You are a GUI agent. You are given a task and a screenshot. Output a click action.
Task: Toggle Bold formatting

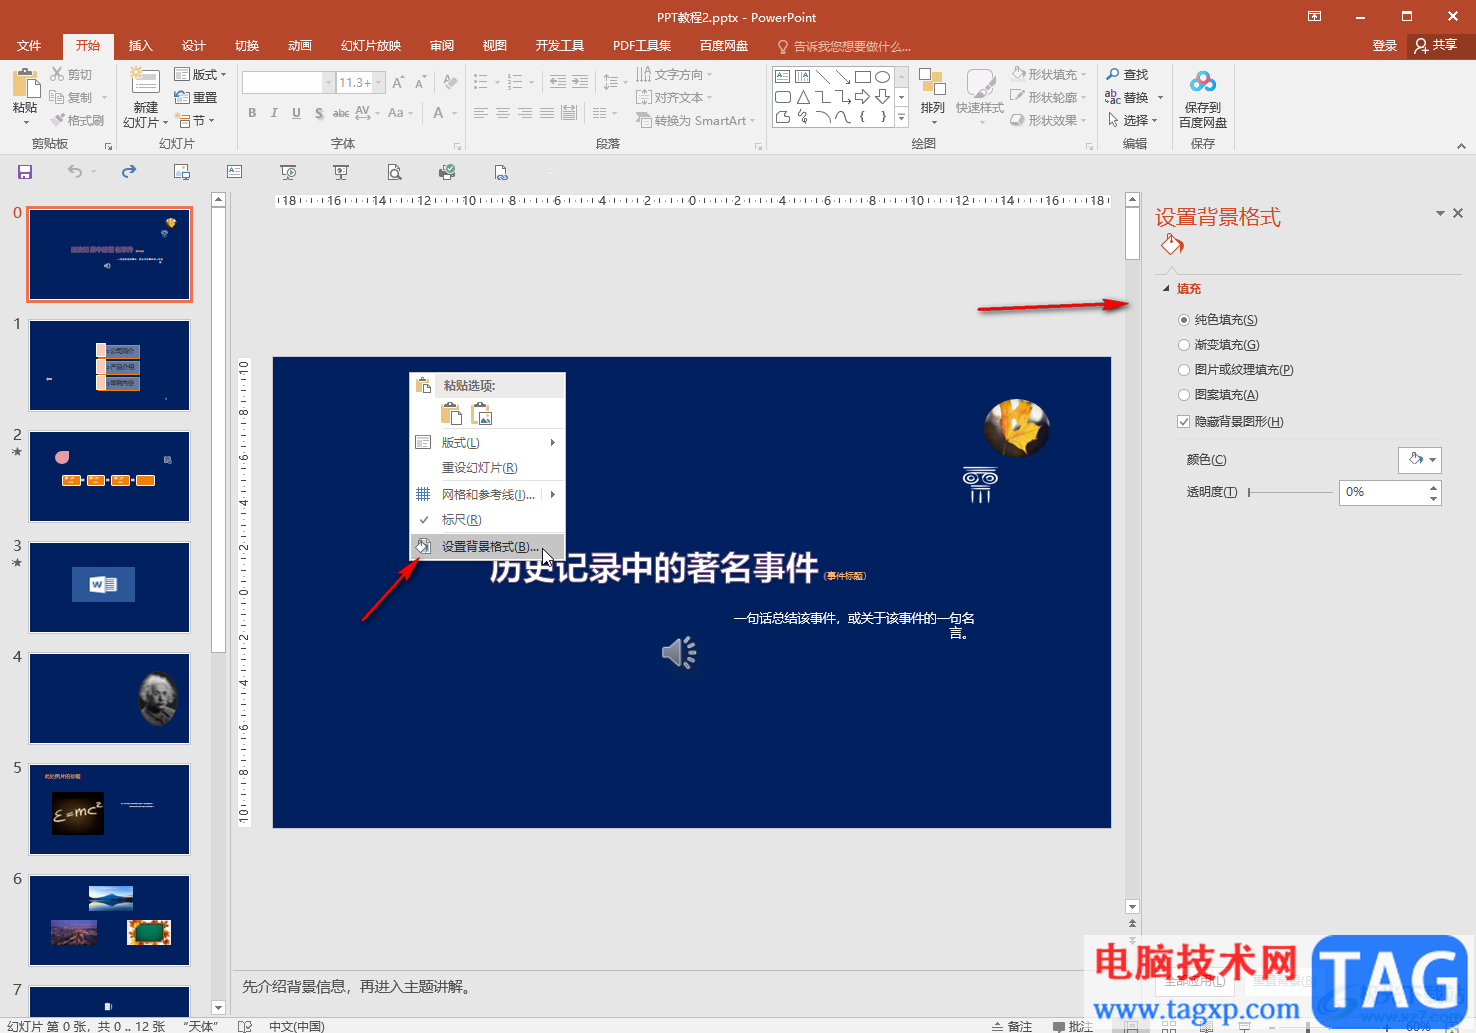(252, 113)
